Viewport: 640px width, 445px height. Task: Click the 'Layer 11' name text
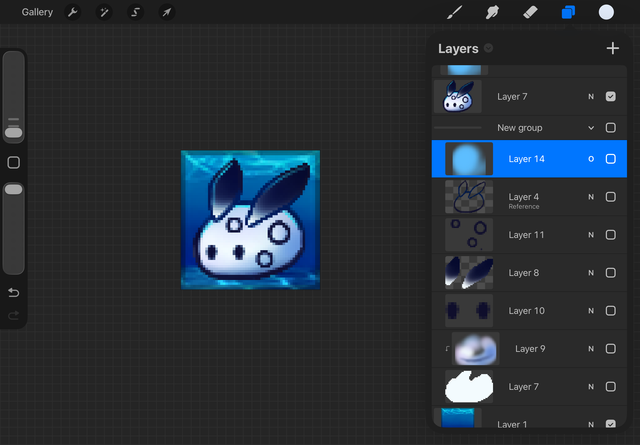pyautogui.click(x=526, y=235)
